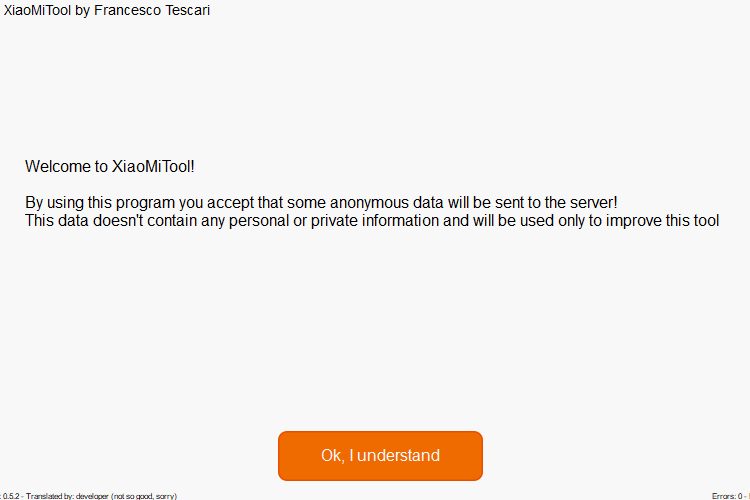The image size is (750, 500).
Task: Click the word "understand" on the orange button
Action: tap(398, 456)
